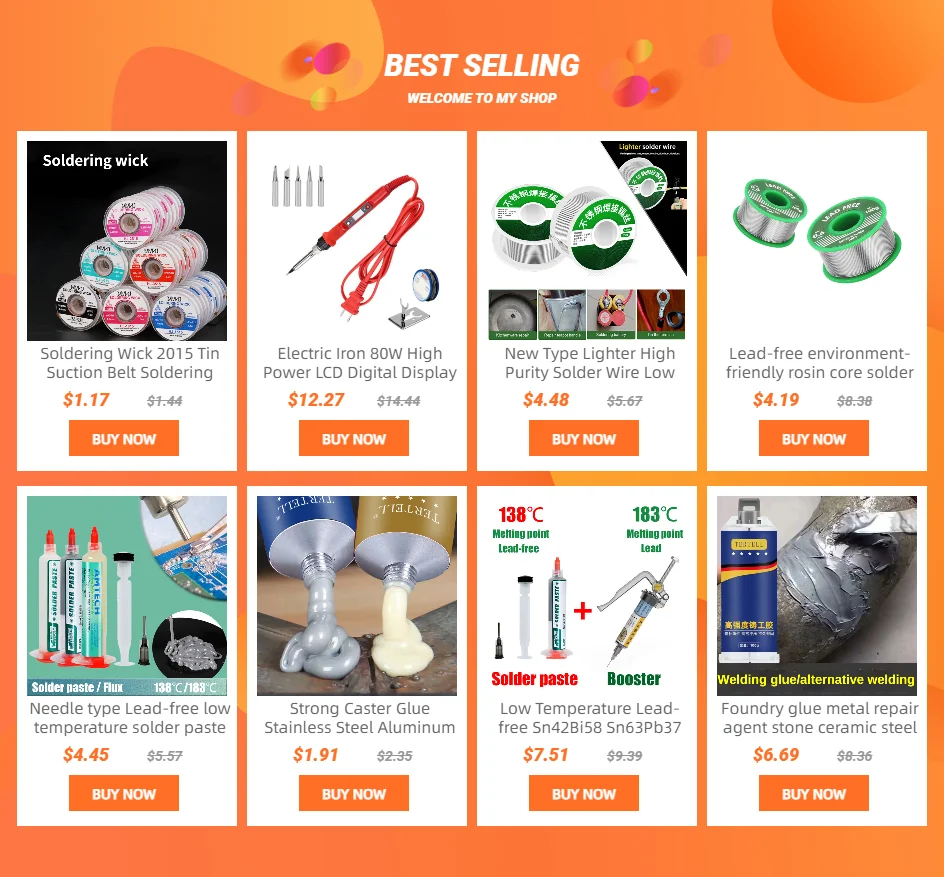Open the Soldering wick product image

(x=127, y=241)
